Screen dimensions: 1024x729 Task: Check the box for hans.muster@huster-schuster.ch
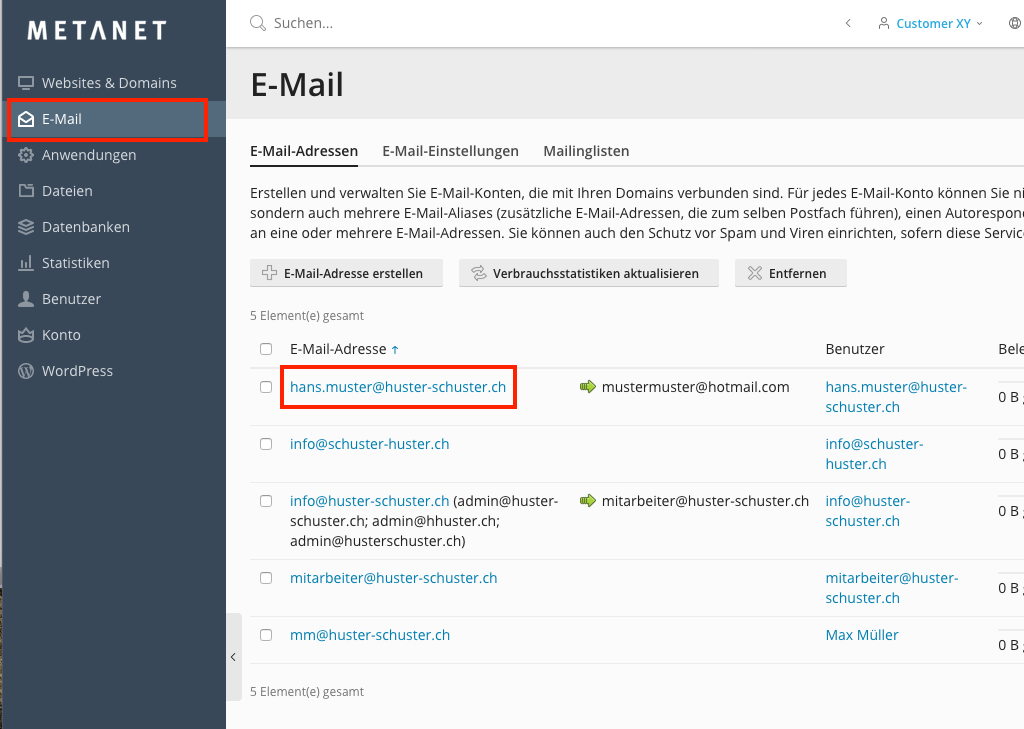266,387
